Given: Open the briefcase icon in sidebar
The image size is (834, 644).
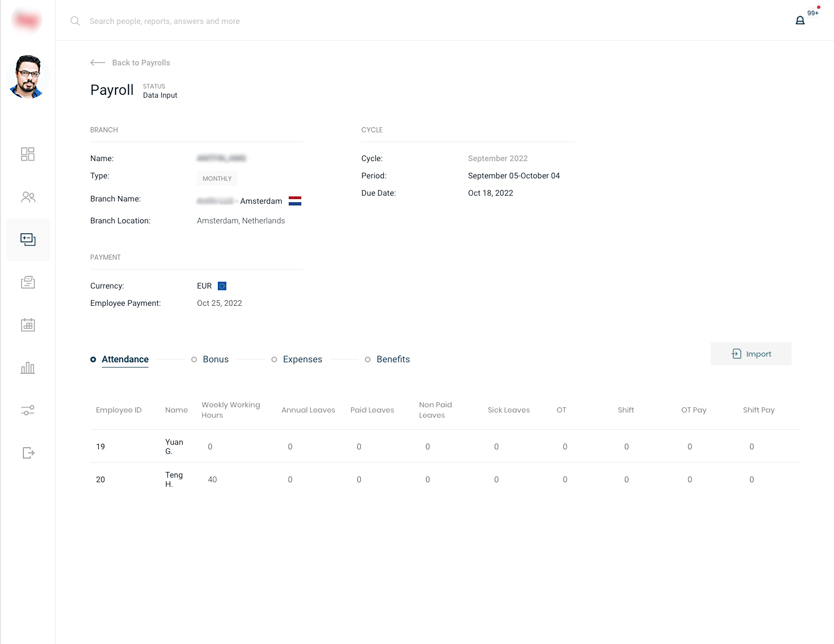Looking at the screenshot, I should coord(28,283).
